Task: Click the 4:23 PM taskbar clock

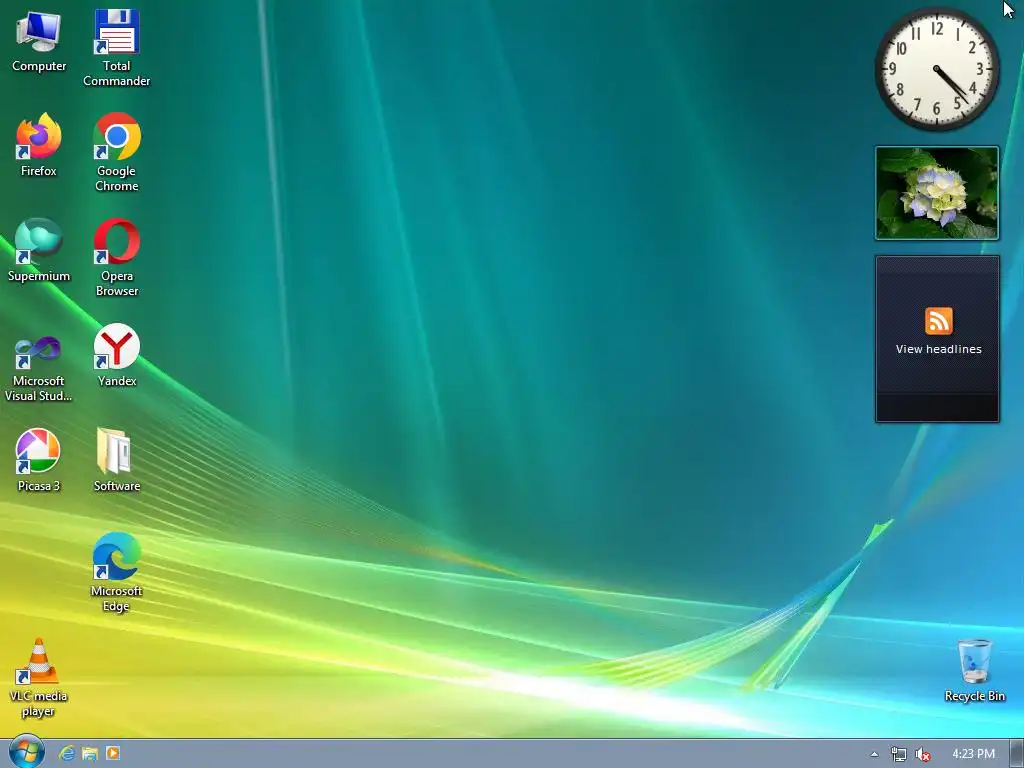Action: click(x=973, y=754)
